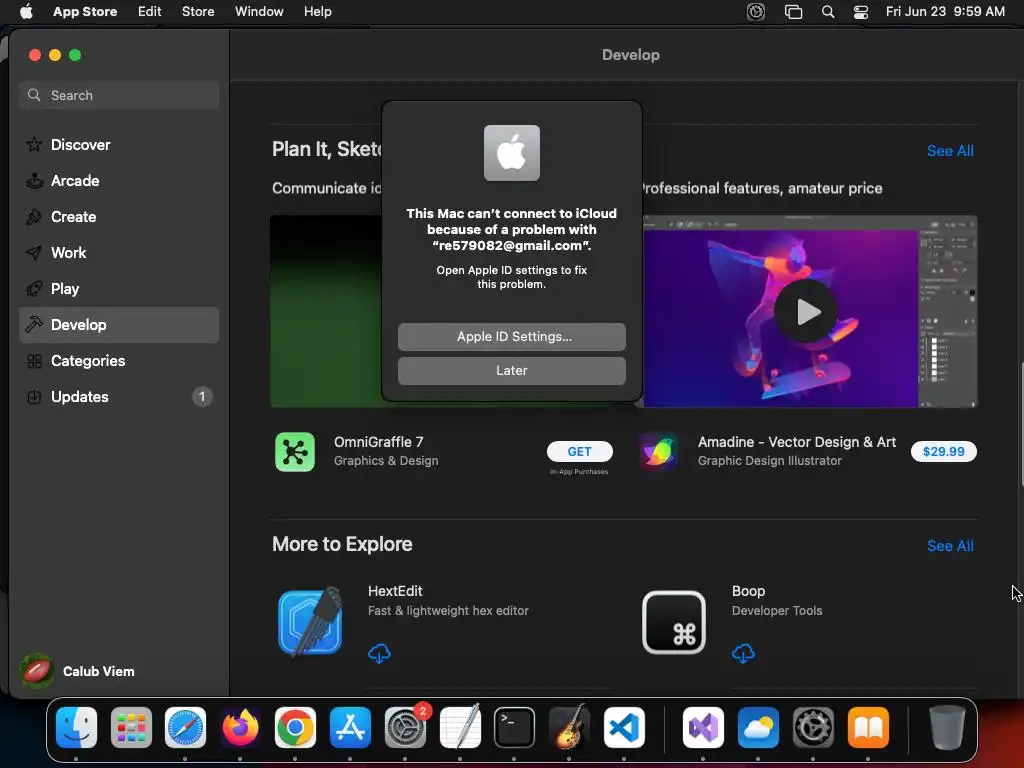1024x768 pixels.
Task: Open the HextEdit app icon
Action: [310, 622]
